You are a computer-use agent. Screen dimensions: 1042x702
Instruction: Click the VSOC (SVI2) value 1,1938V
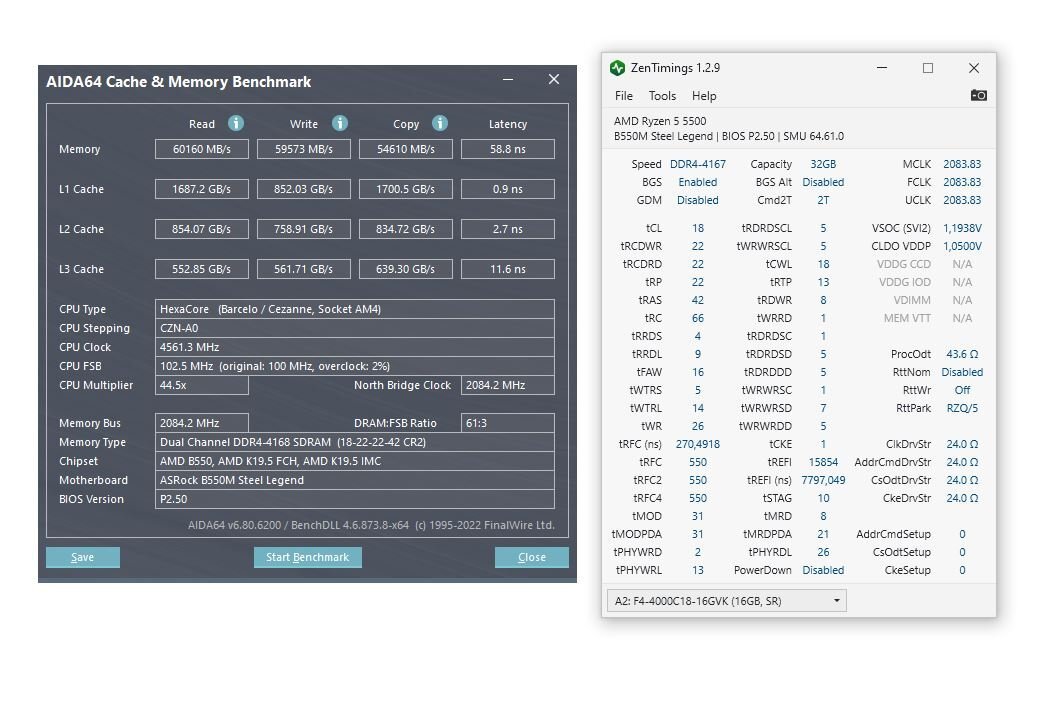[x=962, y=228]
